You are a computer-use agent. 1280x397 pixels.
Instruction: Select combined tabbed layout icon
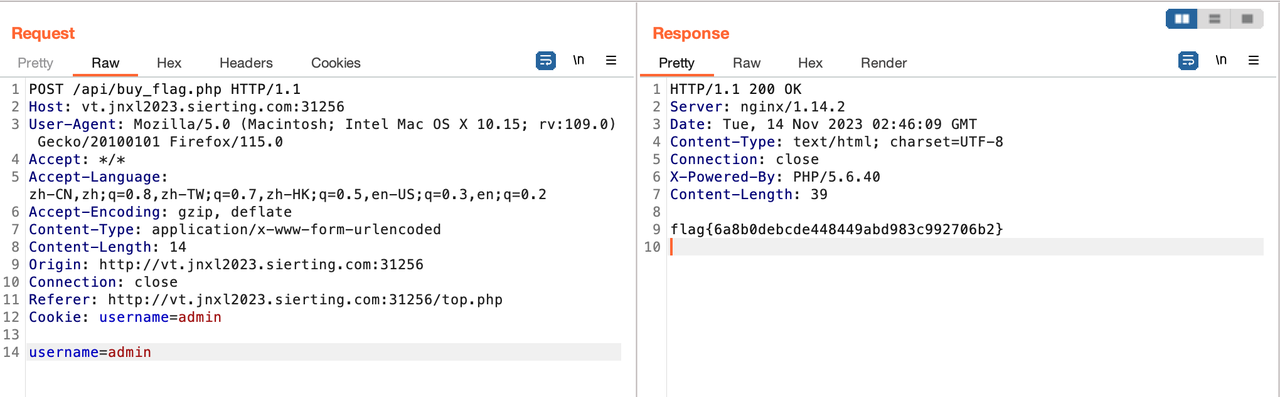coord(1246,18)
